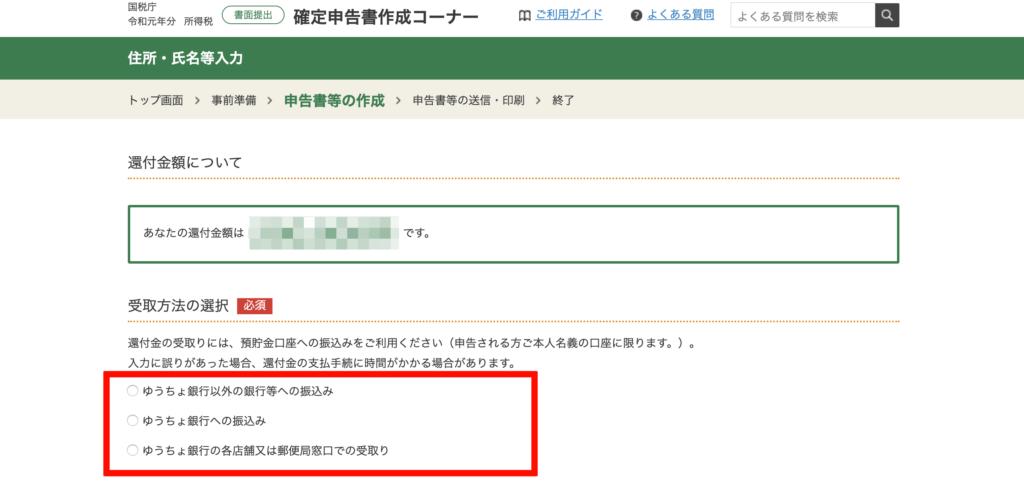Click the chevron arrow after トップ画面
This screenshot has width=1024, height=483.
point(197,100)
